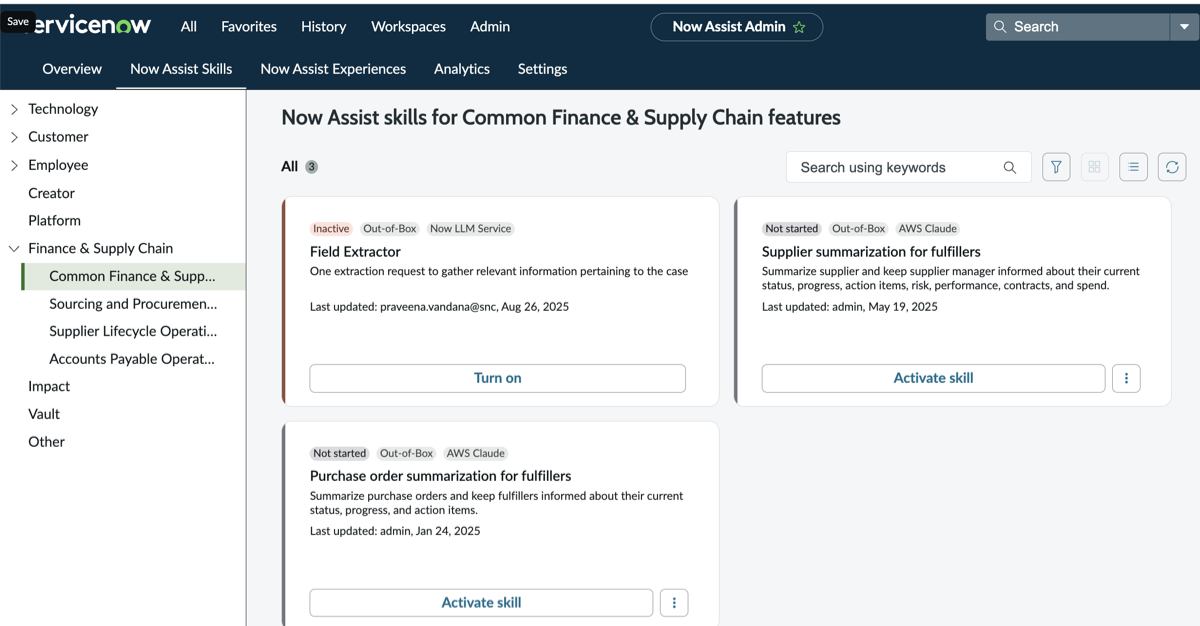
Task: Expand the Customer category
Action: [14, 137]
